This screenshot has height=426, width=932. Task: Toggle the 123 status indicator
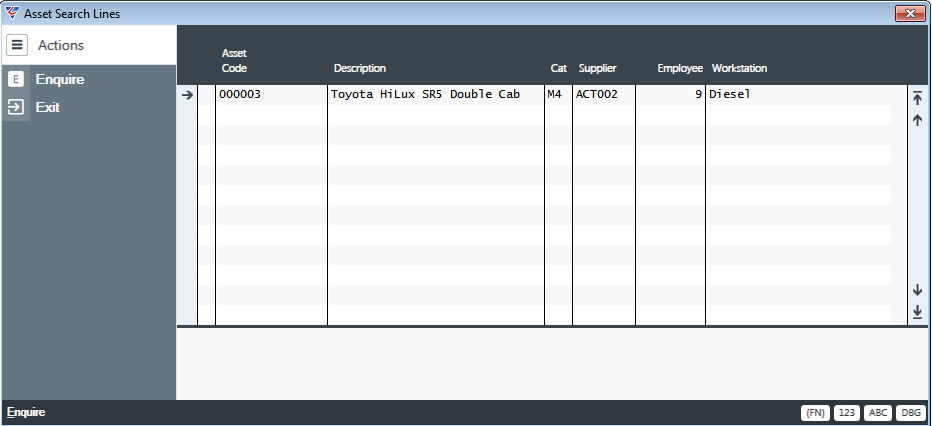(x=847, y=412)
